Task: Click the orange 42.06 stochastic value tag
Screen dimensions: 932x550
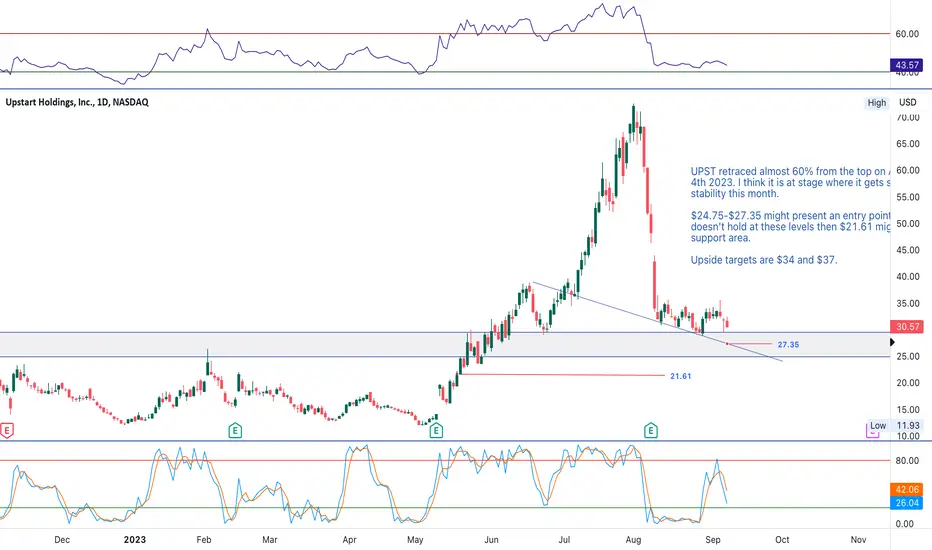Action: pos(907,489)
